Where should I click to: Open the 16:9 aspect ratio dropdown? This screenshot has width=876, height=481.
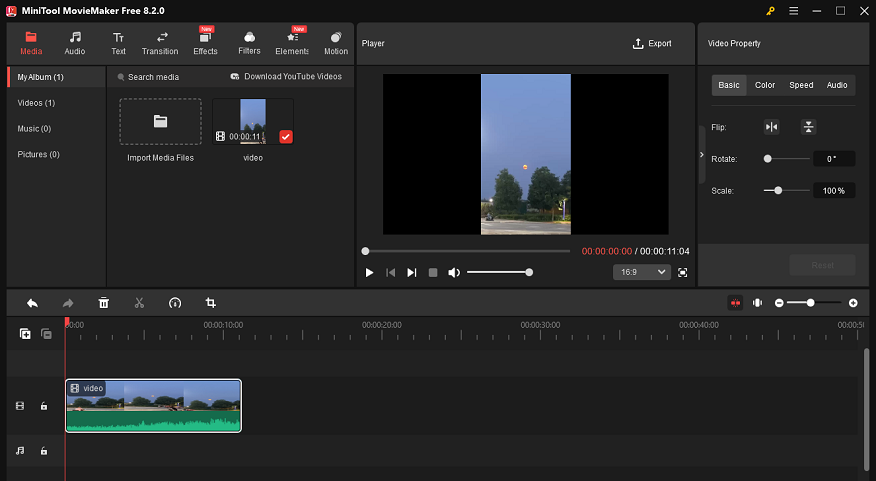pos(642,272)
